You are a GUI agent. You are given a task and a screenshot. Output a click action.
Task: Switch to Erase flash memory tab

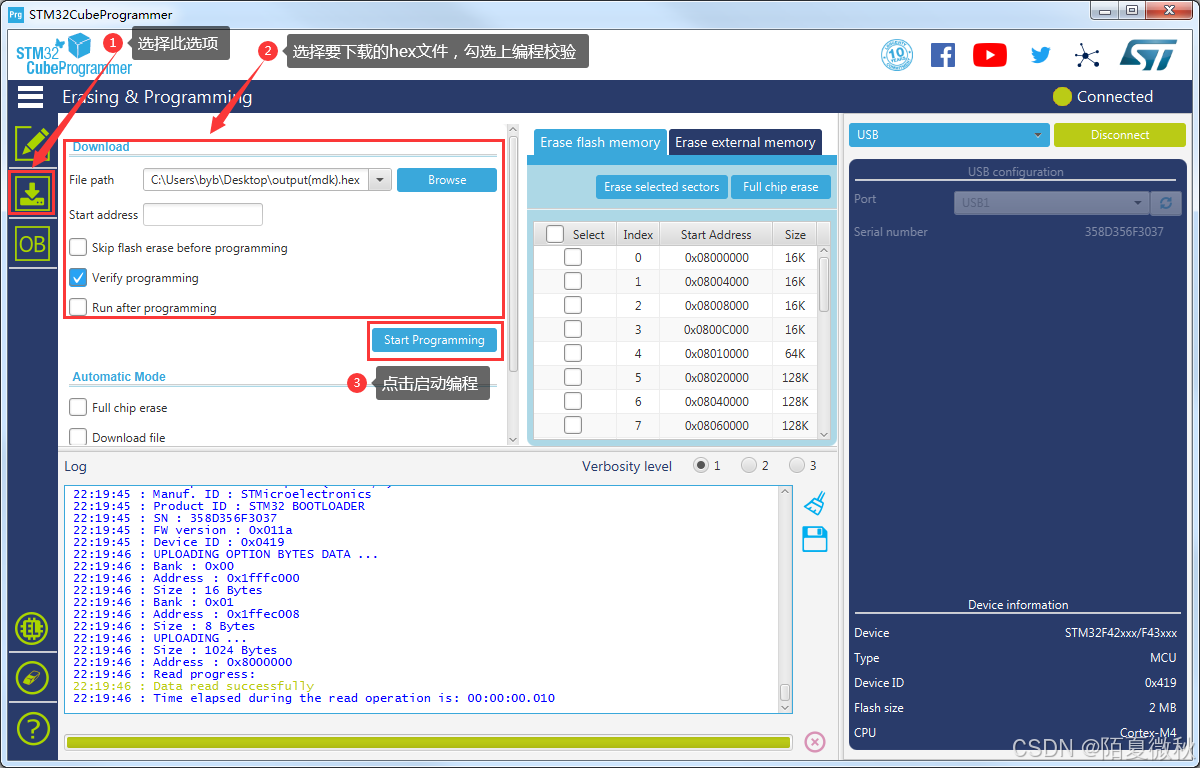tap(600, 142)
